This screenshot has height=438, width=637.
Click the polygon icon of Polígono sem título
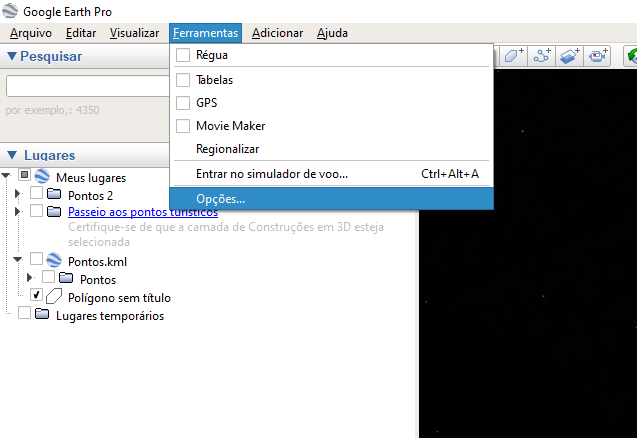[54, 297]
